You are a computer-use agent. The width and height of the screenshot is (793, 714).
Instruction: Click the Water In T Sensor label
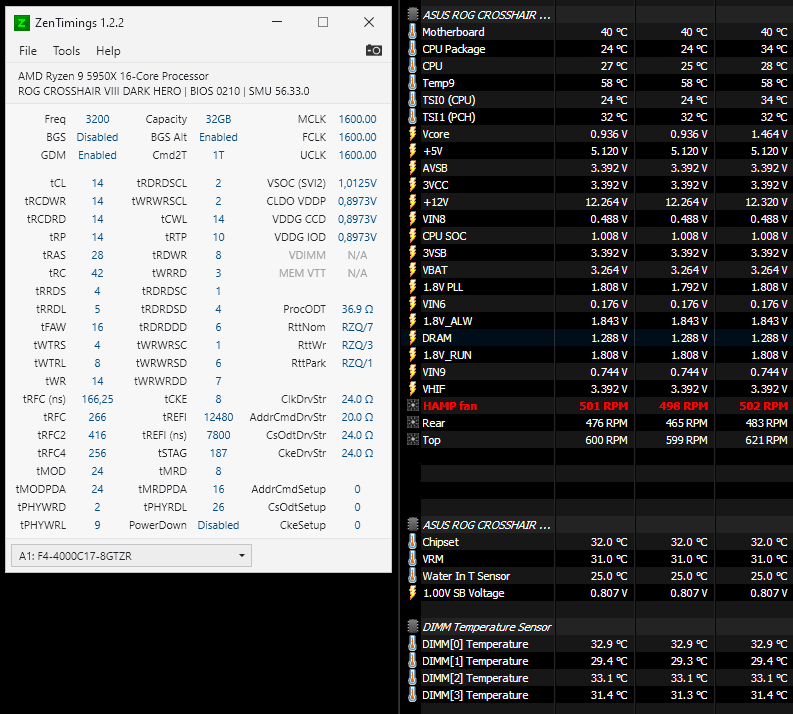(x=466, y=576)
